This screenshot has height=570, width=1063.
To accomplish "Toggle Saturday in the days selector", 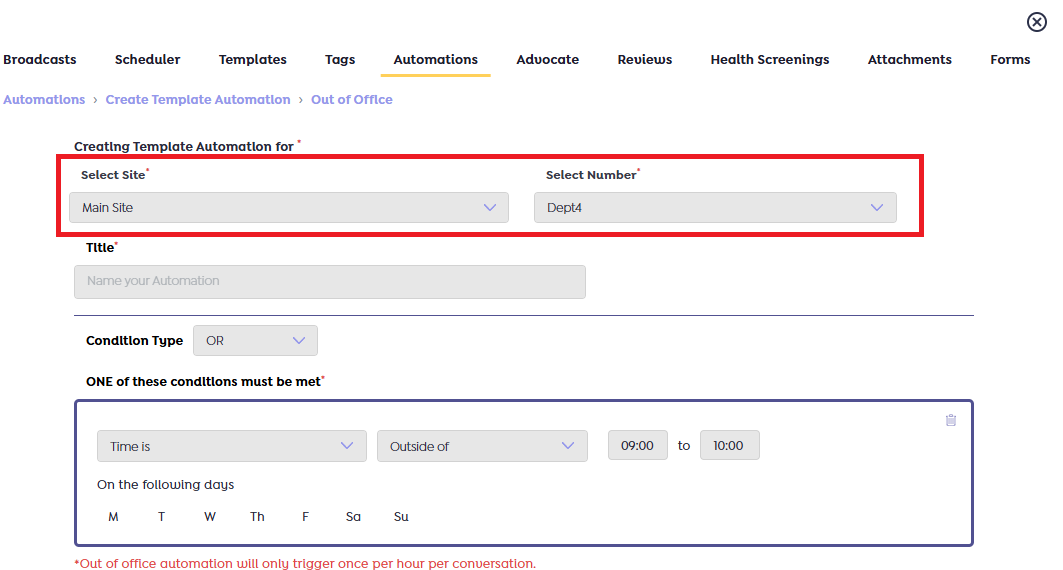I will (353, 517).
